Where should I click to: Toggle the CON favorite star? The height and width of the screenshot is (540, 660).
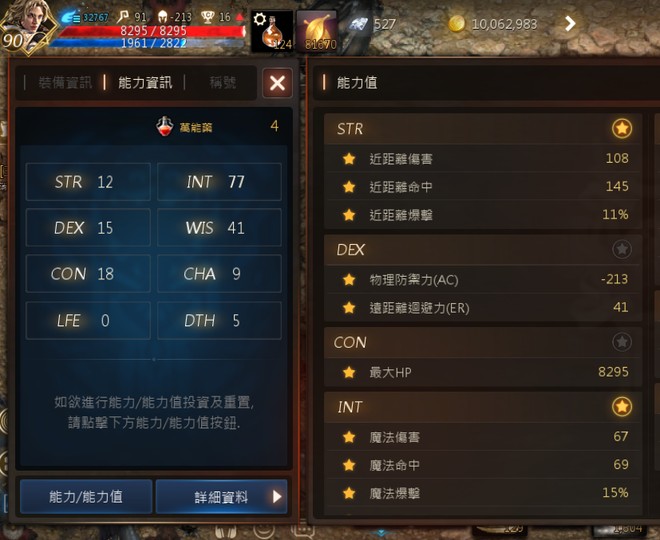point(622,342)
